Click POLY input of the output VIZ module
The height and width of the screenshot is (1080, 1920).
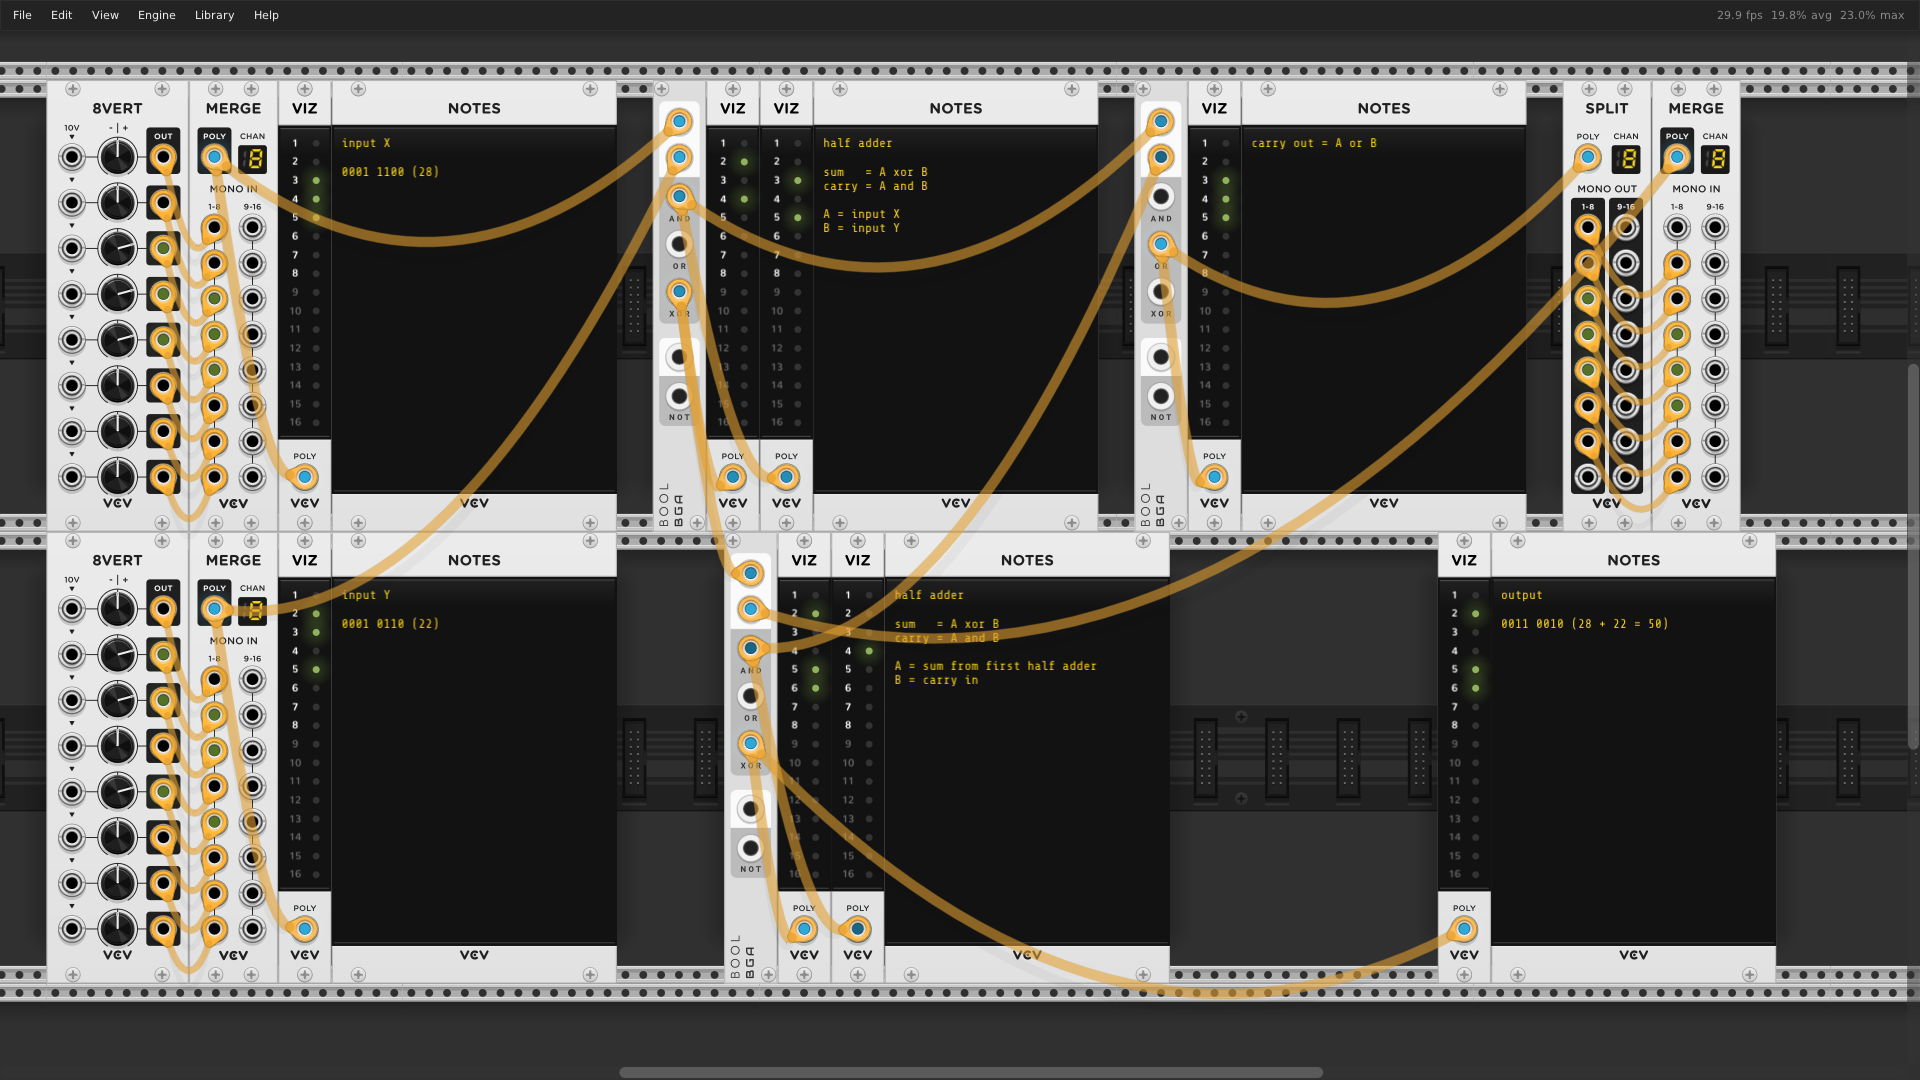tap(1463, 929)
